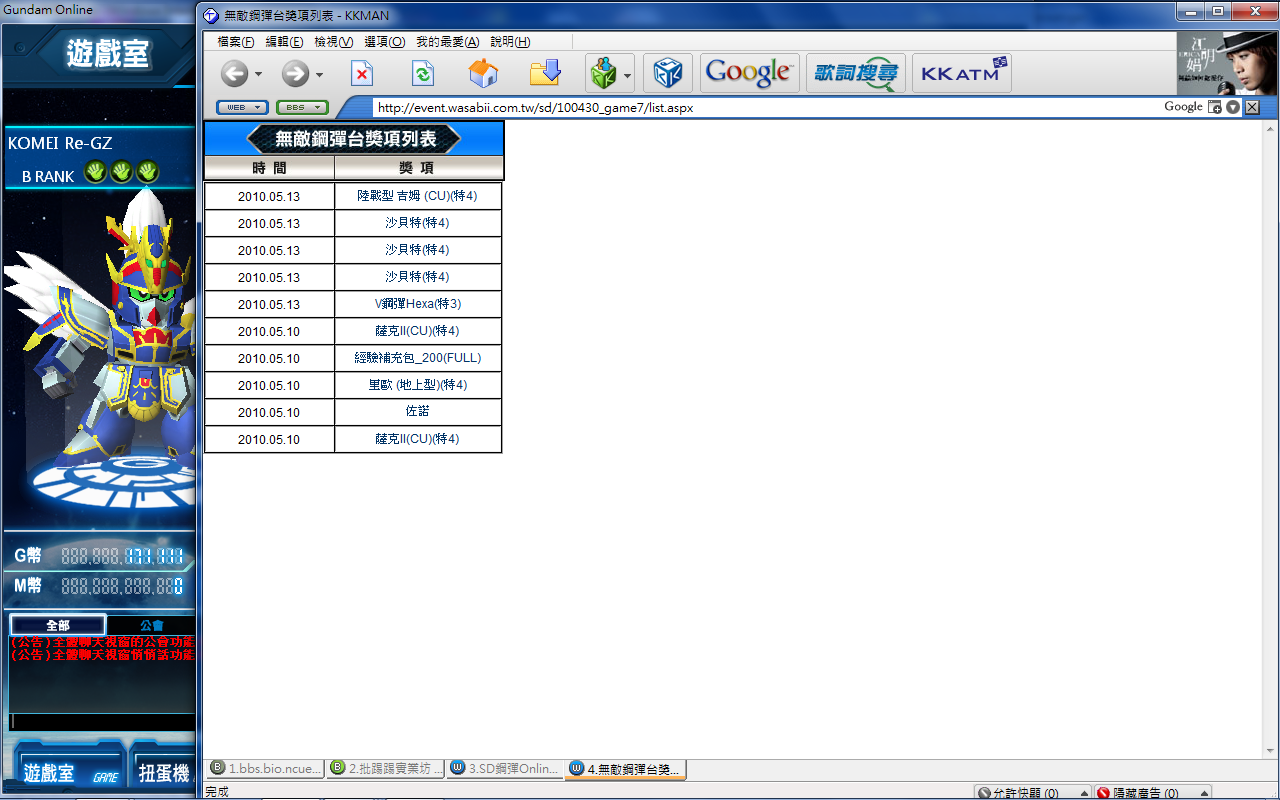Open the favorites folder download icon

coord(545,74)
